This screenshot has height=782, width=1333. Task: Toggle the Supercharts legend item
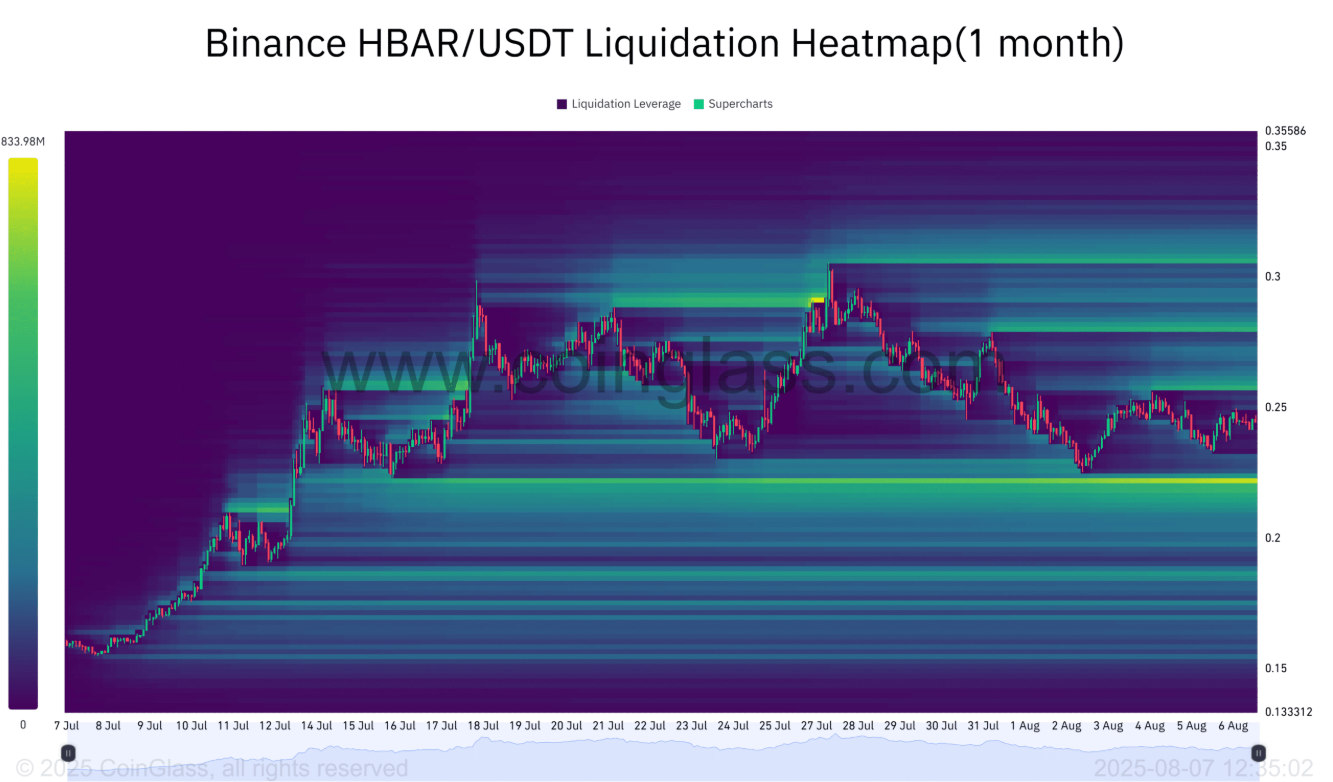coord(733,104)
